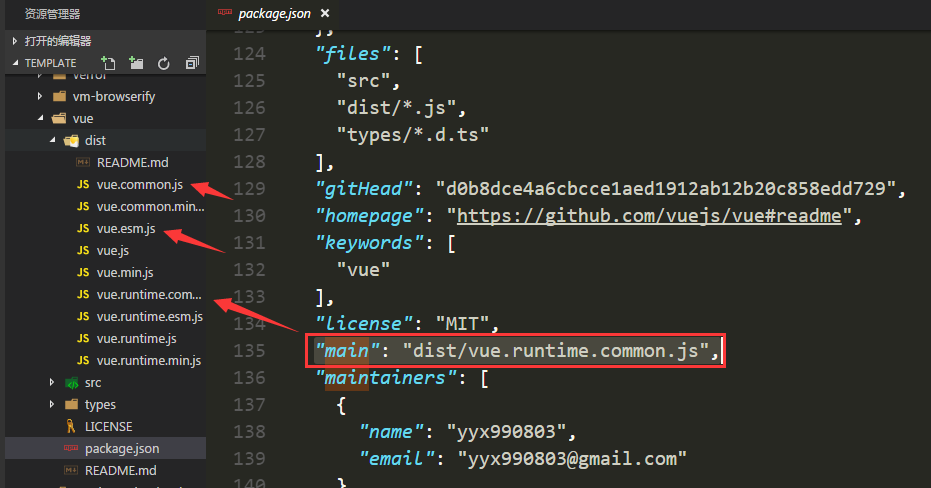Collapse the TEMPLATE section
Screen dimensions: 931x488
pyautogui.click(x=15, y=63)
